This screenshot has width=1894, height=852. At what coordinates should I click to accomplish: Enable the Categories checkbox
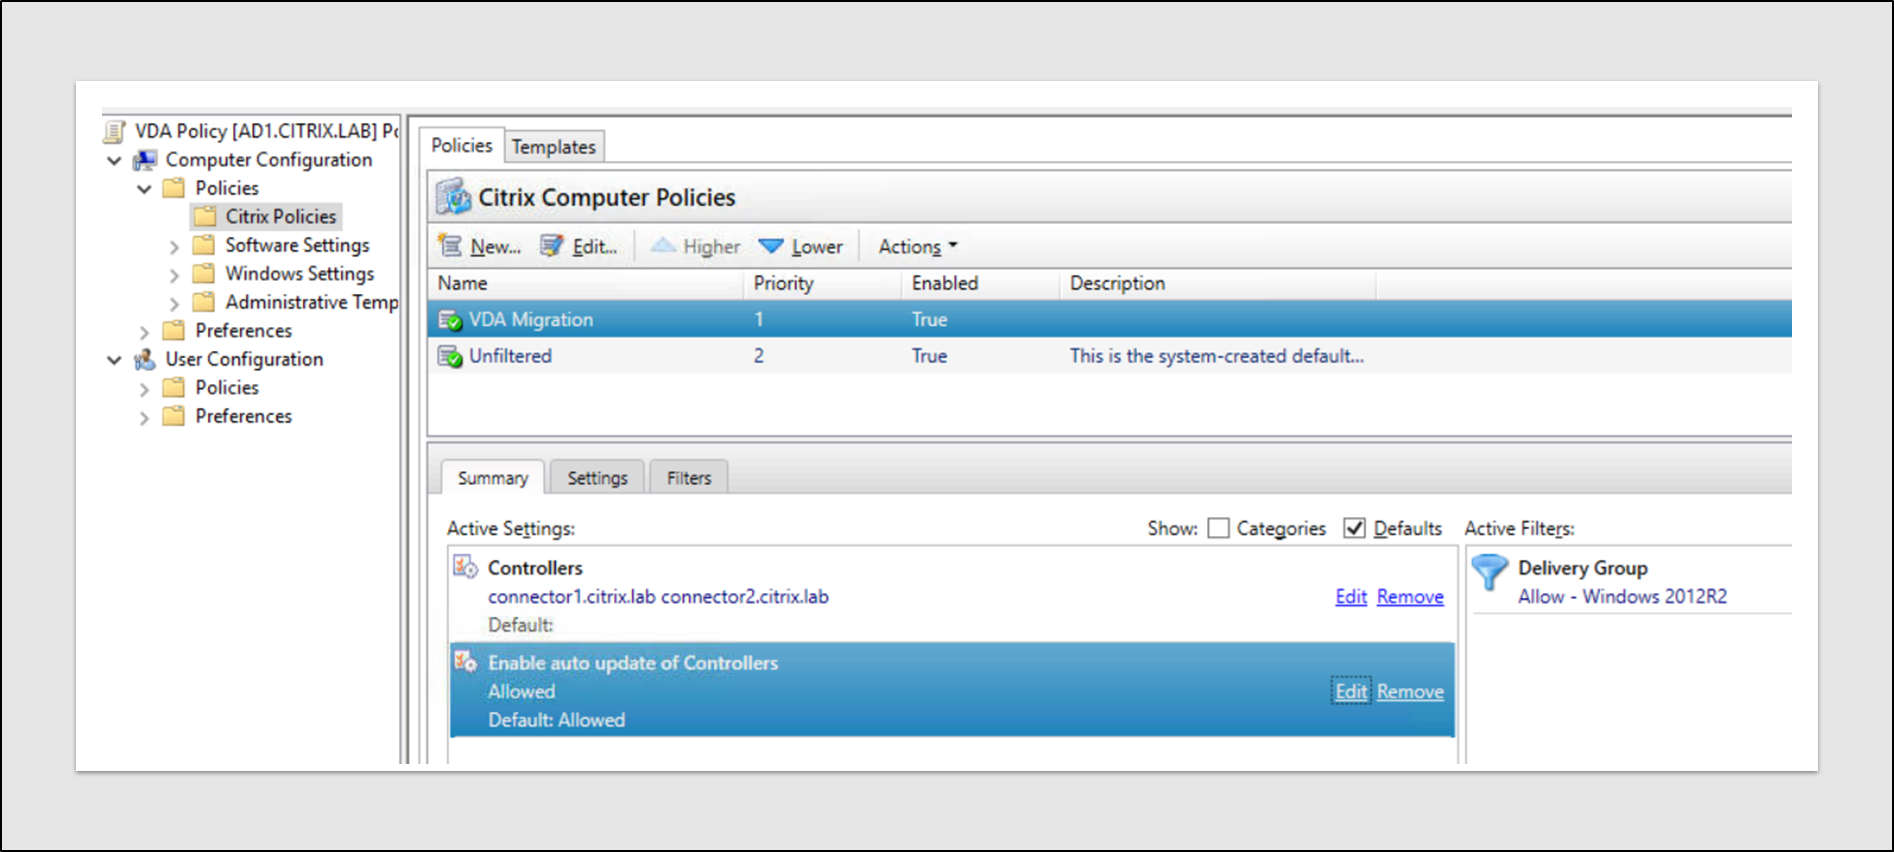pos(1218,528)
